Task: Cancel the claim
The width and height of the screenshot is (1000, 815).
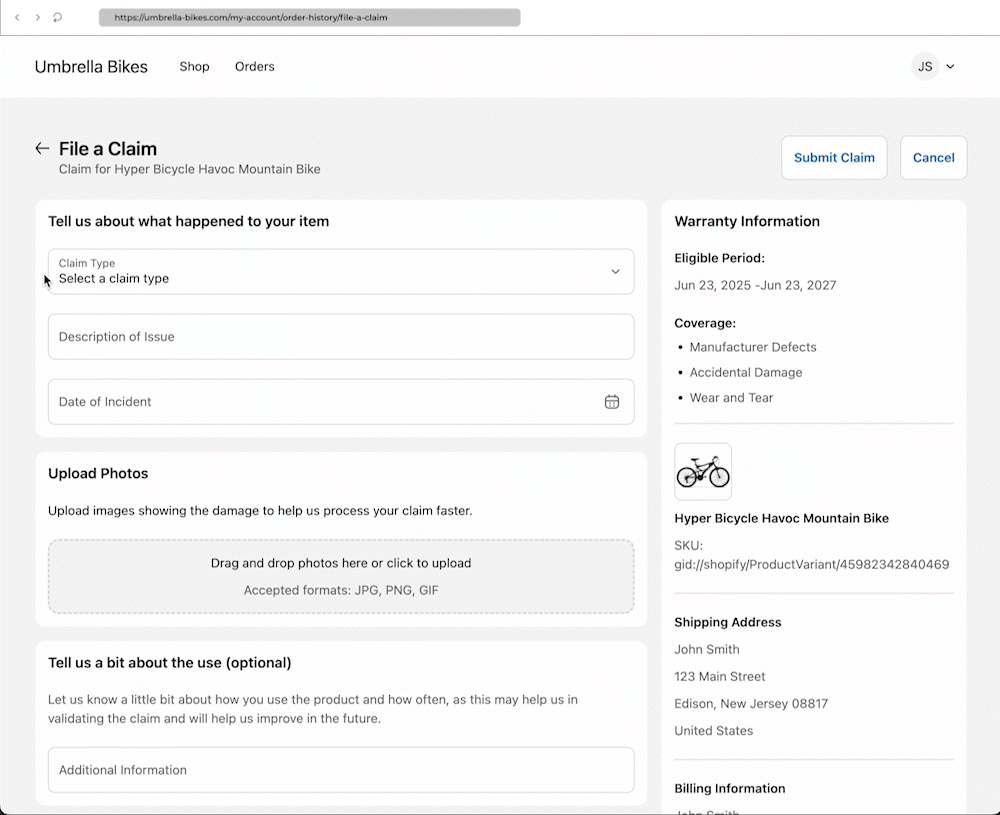Action: click(x=934, y=158)
